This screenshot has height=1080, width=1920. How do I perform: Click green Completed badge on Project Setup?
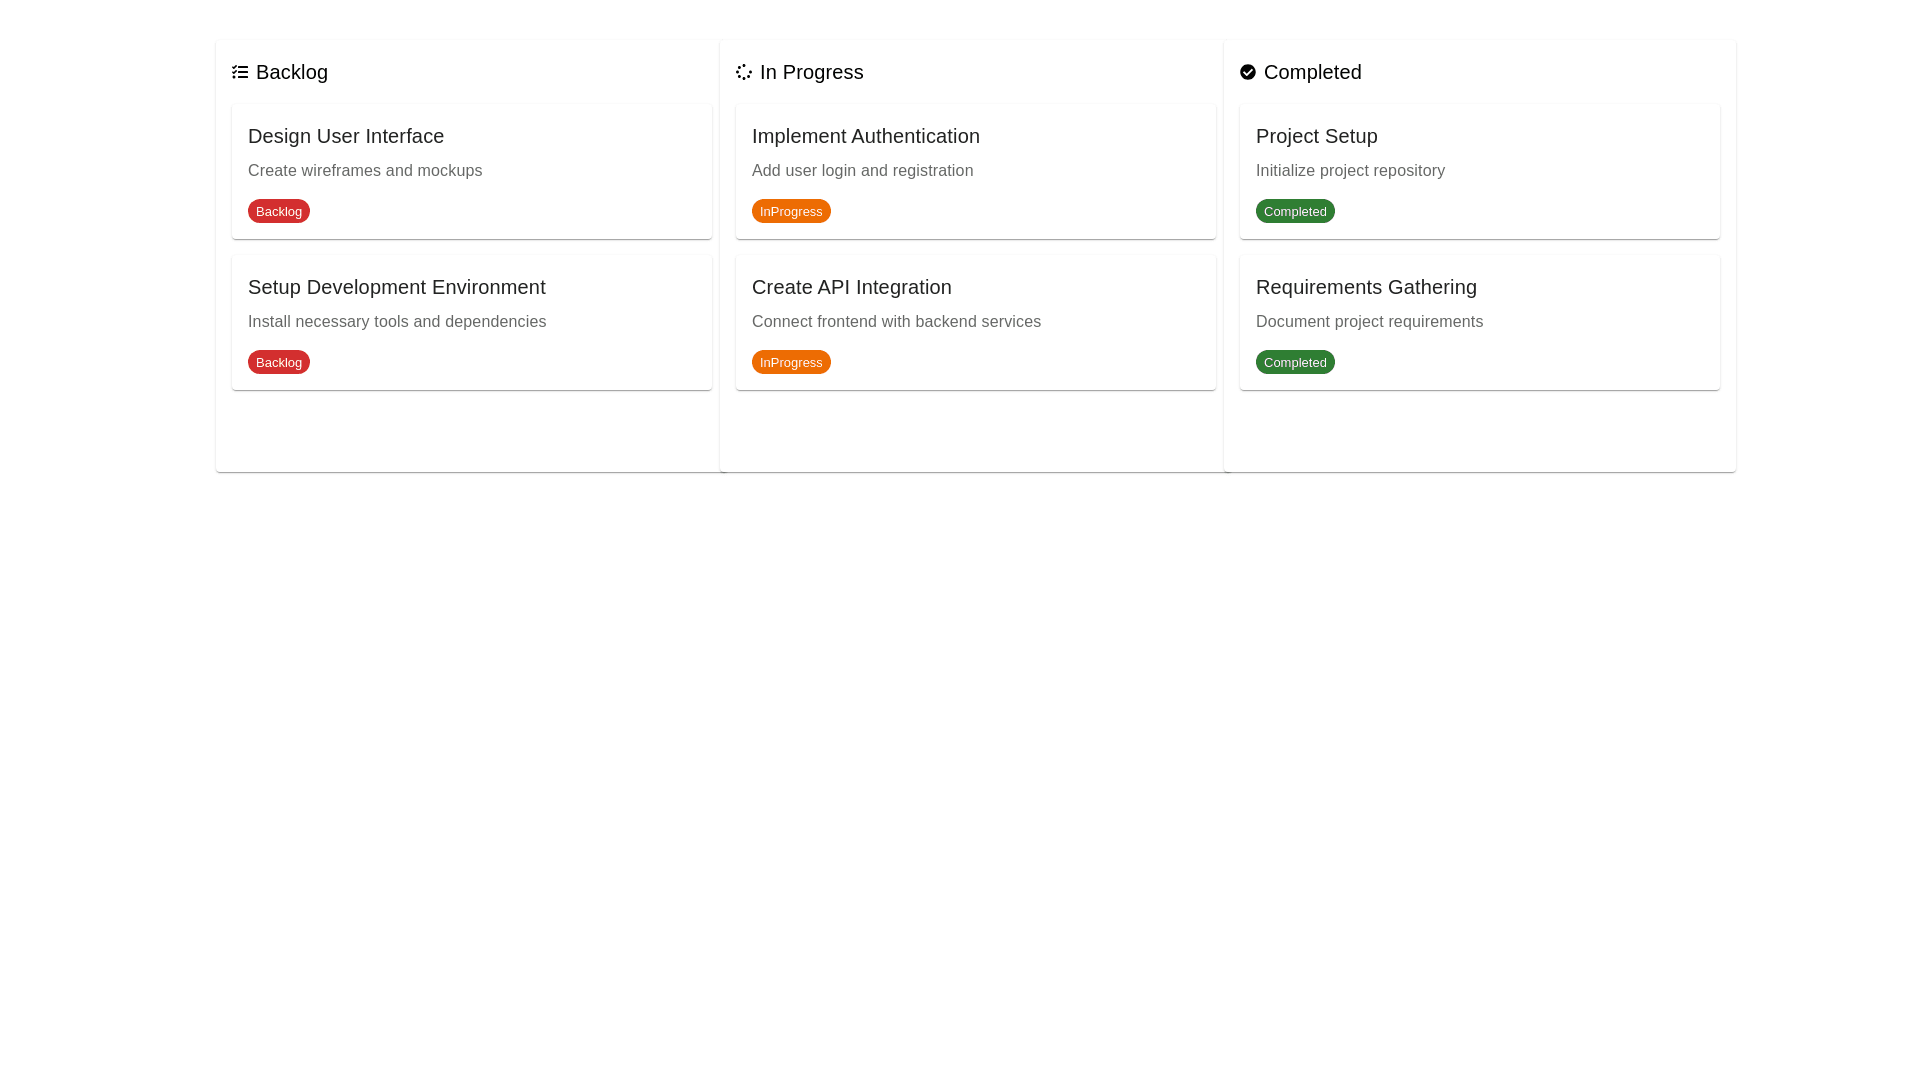click(x=1295, y=211)
